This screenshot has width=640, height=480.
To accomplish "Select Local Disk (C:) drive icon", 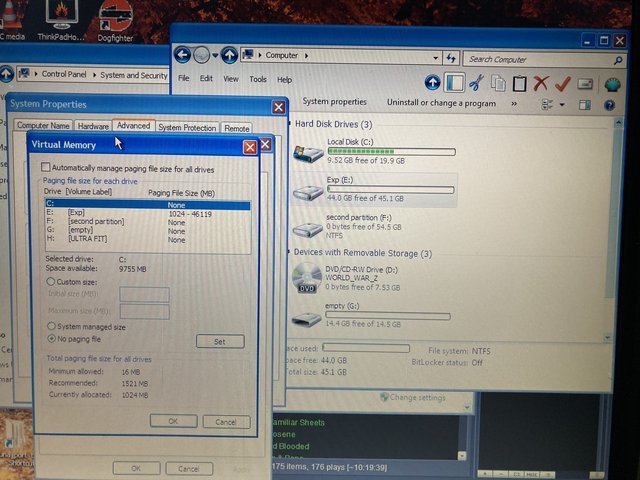I will [x=308, y=153].
